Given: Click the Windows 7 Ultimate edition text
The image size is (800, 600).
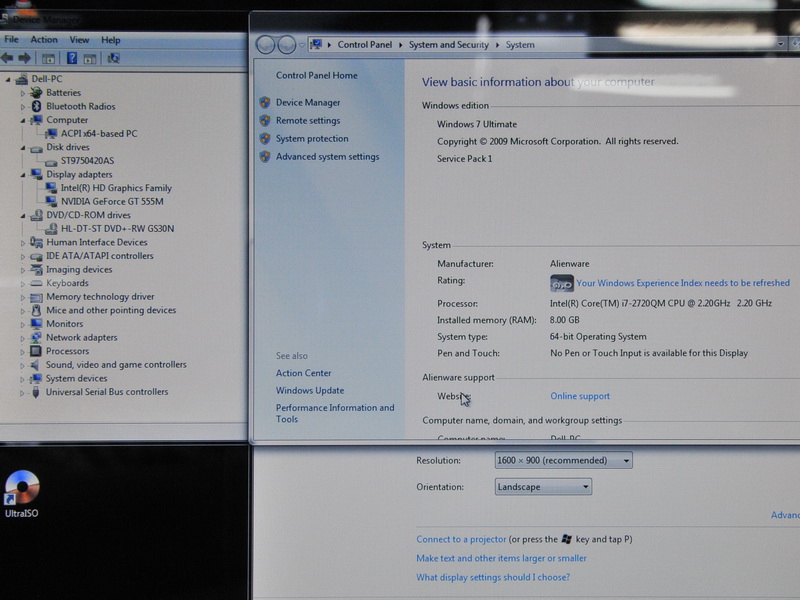Looking at the screenshot, I should [477, 124].
